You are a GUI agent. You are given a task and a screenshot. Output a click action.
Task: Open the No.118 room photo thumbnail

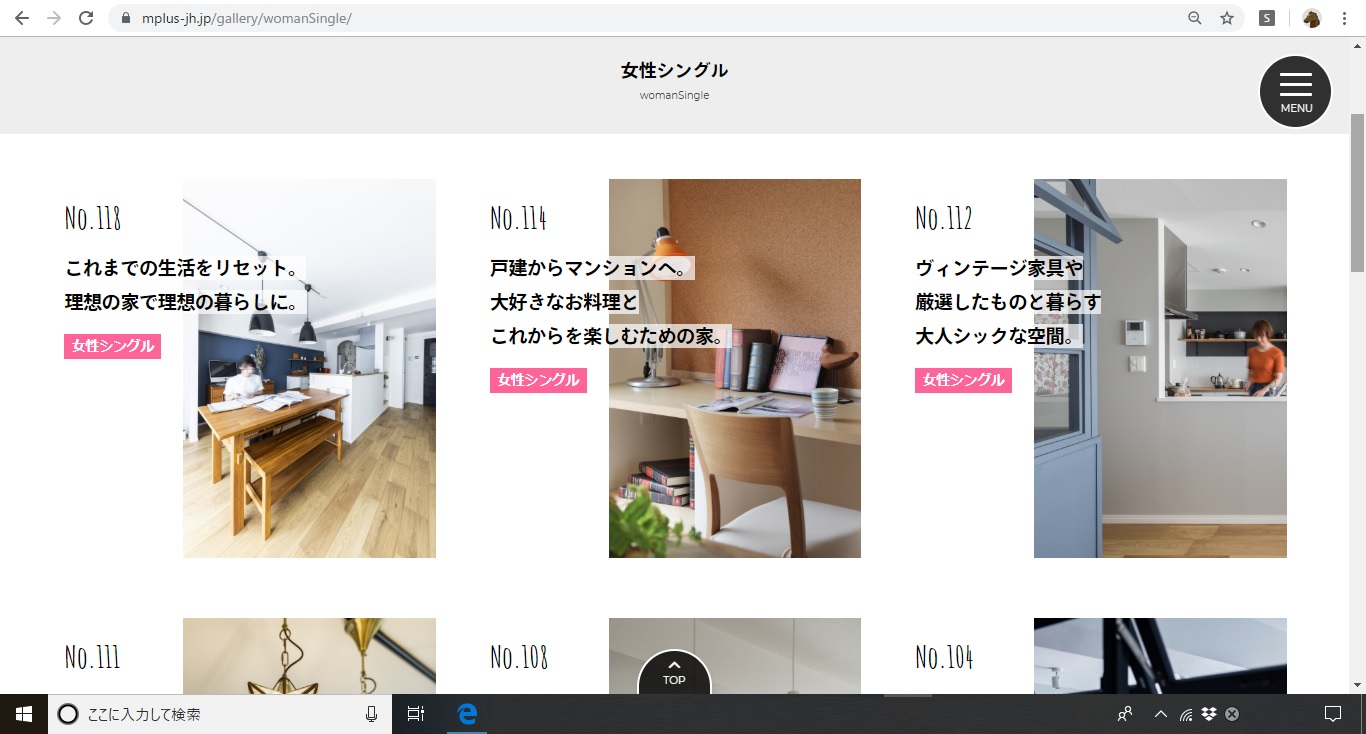click(309, 368)
